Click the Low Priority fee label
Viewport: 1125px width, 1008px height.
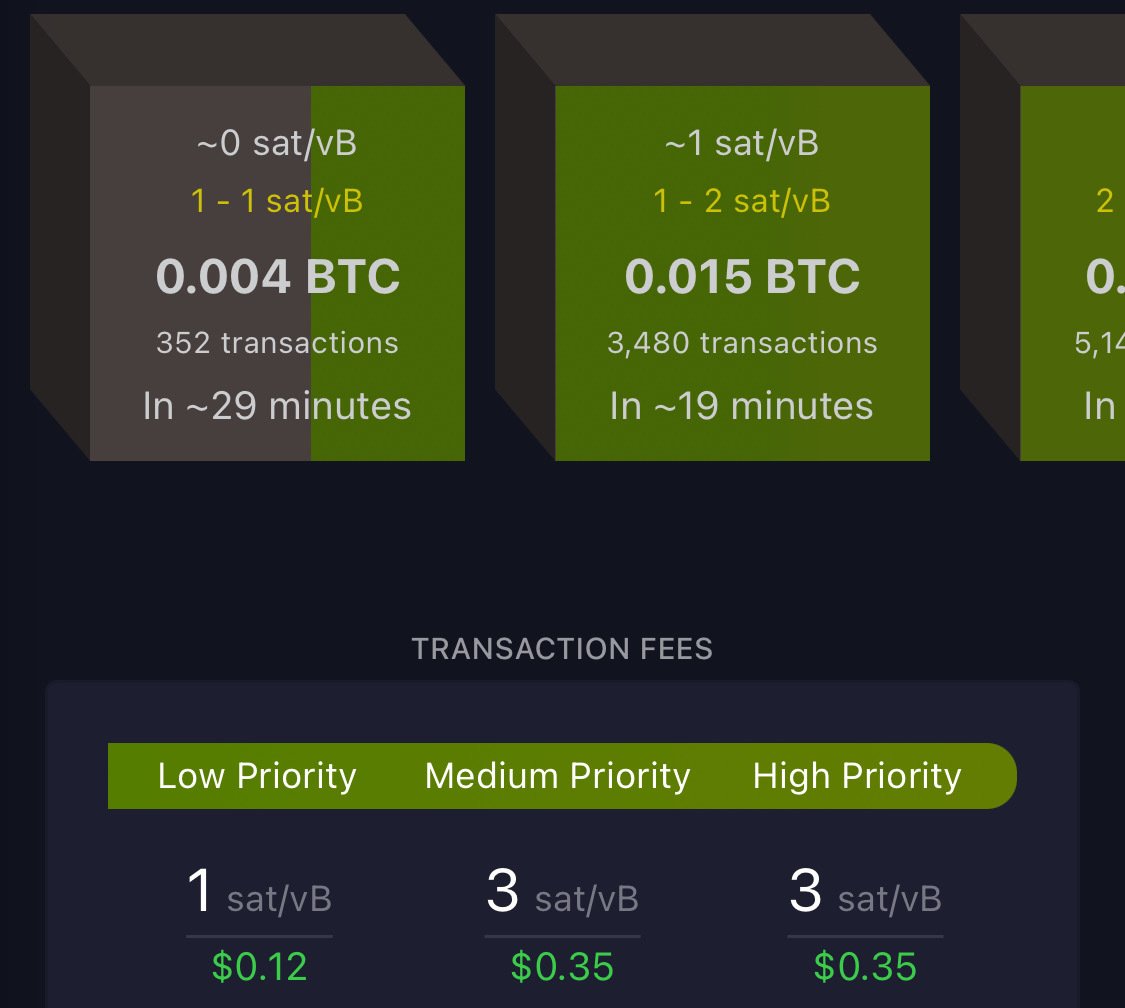257,776
